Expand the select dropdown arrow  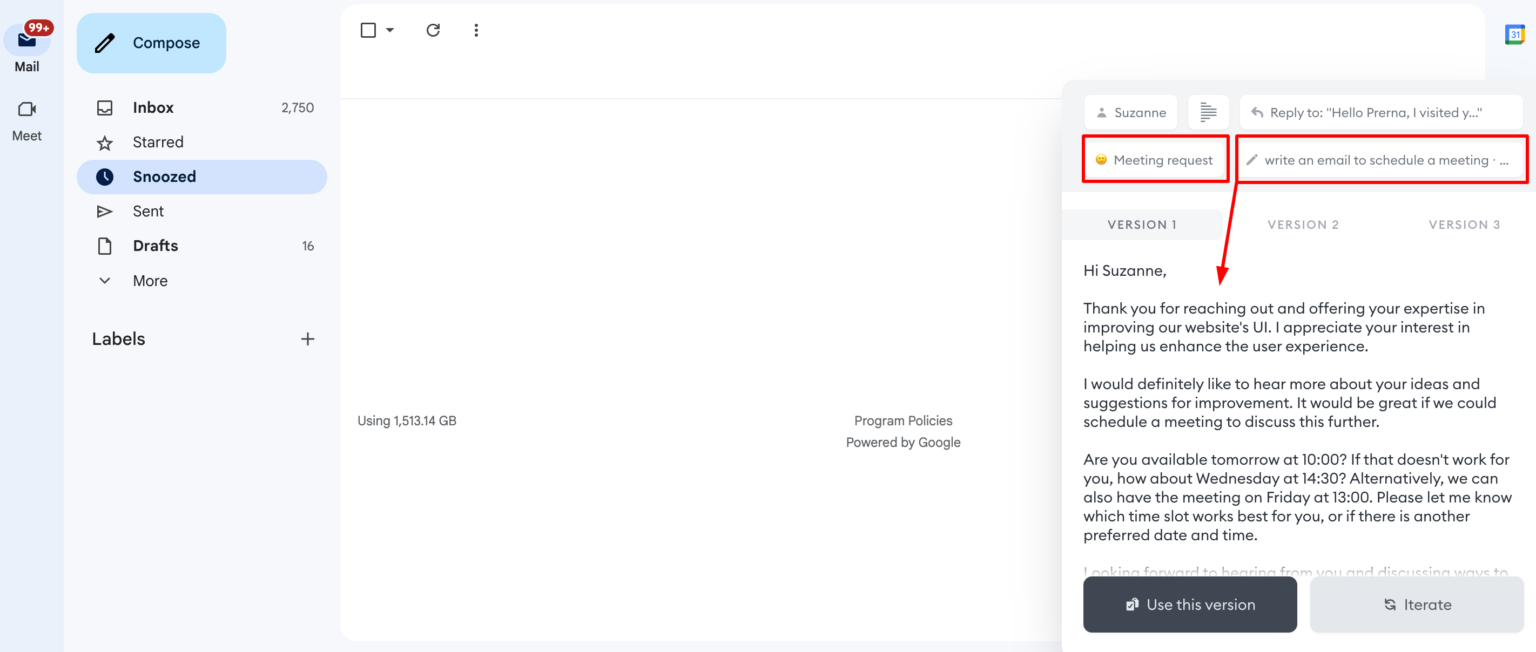(x=390, y=30)
